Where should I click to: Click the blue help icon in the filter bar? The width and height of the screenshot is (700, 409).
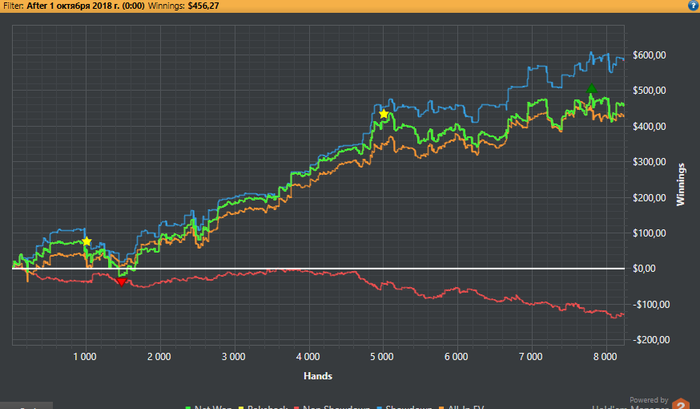coord(694,5)
